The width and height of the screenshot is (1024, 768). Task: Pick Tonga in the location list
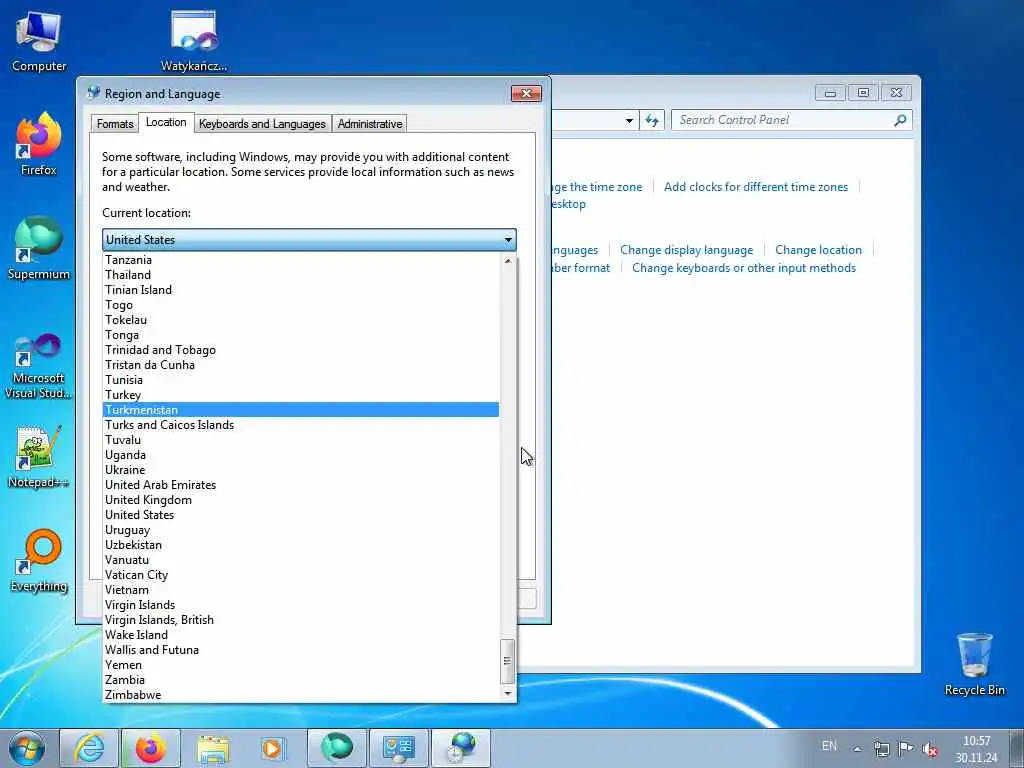pyautogui.click(x=301, y=335)
